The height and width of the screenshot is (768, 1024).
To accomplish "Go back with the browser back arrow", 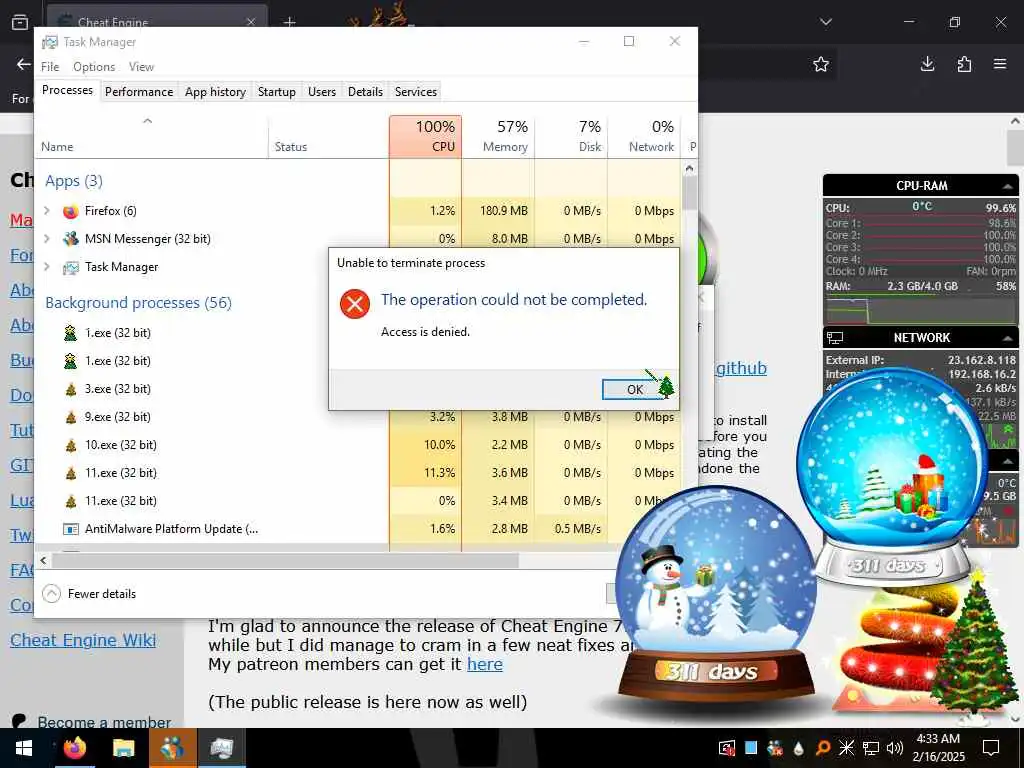I will click(24, 64).
